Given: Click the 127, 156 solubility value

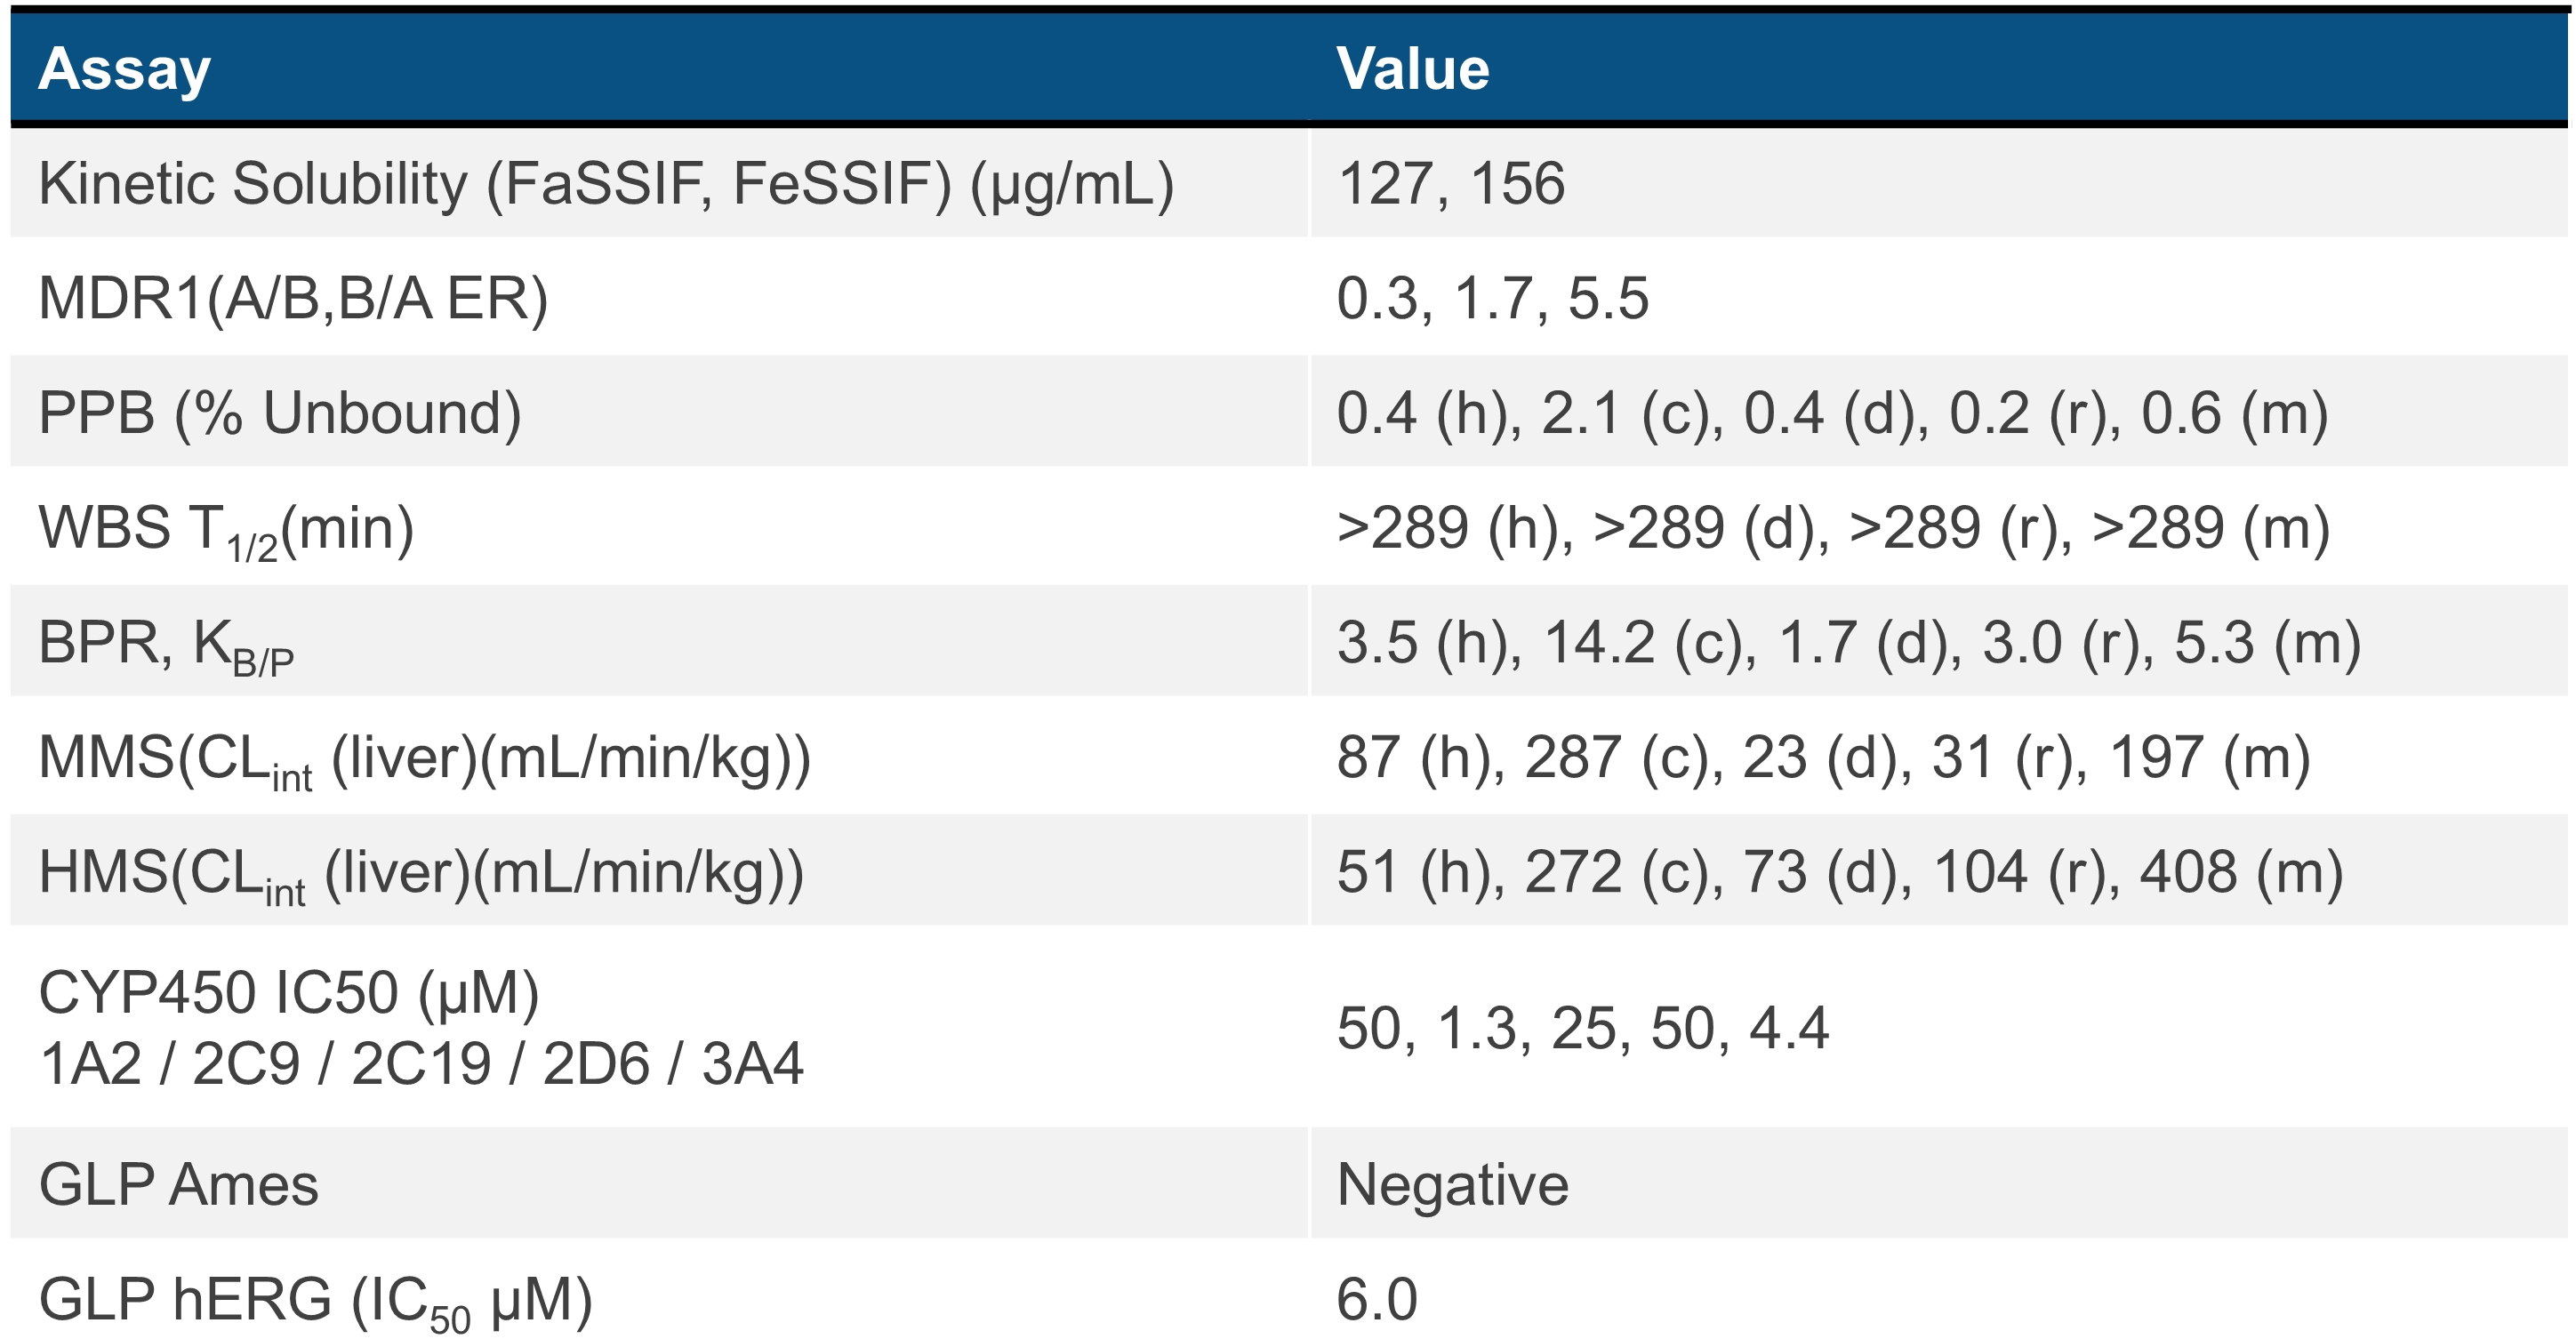Looking at the screenshot, I should 1451,184.
